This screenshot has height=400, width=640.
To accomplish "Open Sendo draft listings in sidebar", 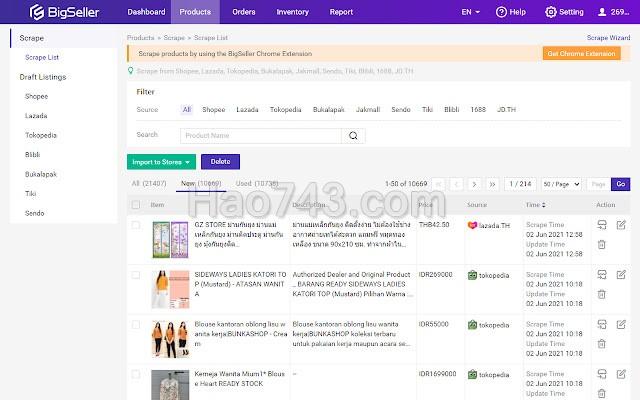I will coord(34,213).
